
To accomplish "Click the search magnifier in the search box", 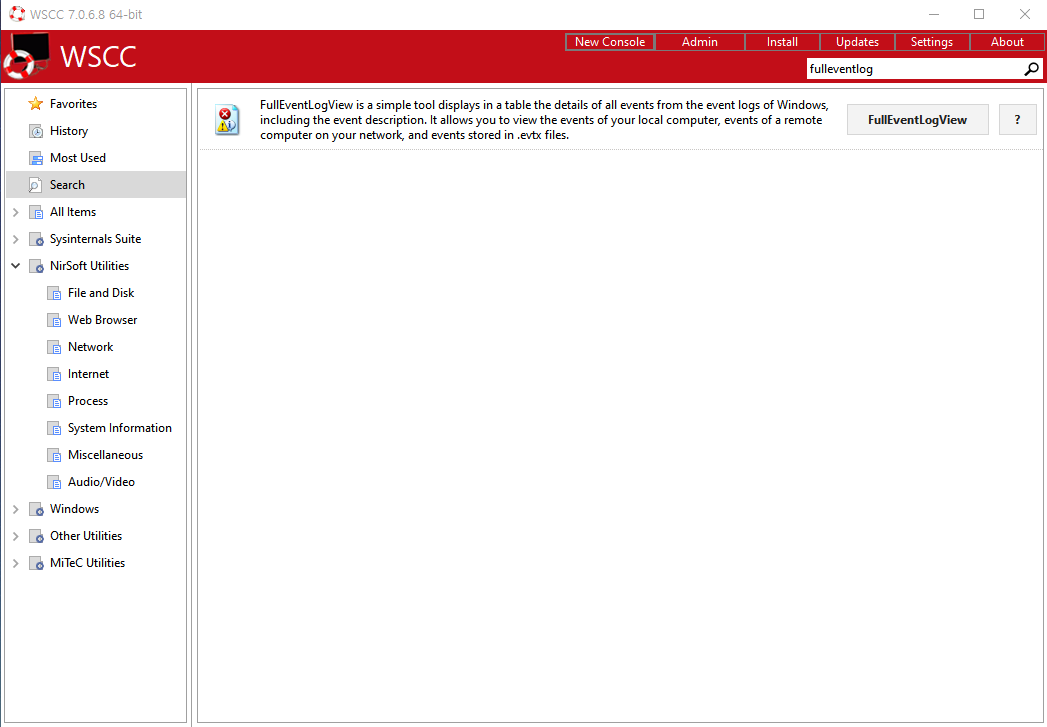I will pyautogui.click(x=1032, y=69).
